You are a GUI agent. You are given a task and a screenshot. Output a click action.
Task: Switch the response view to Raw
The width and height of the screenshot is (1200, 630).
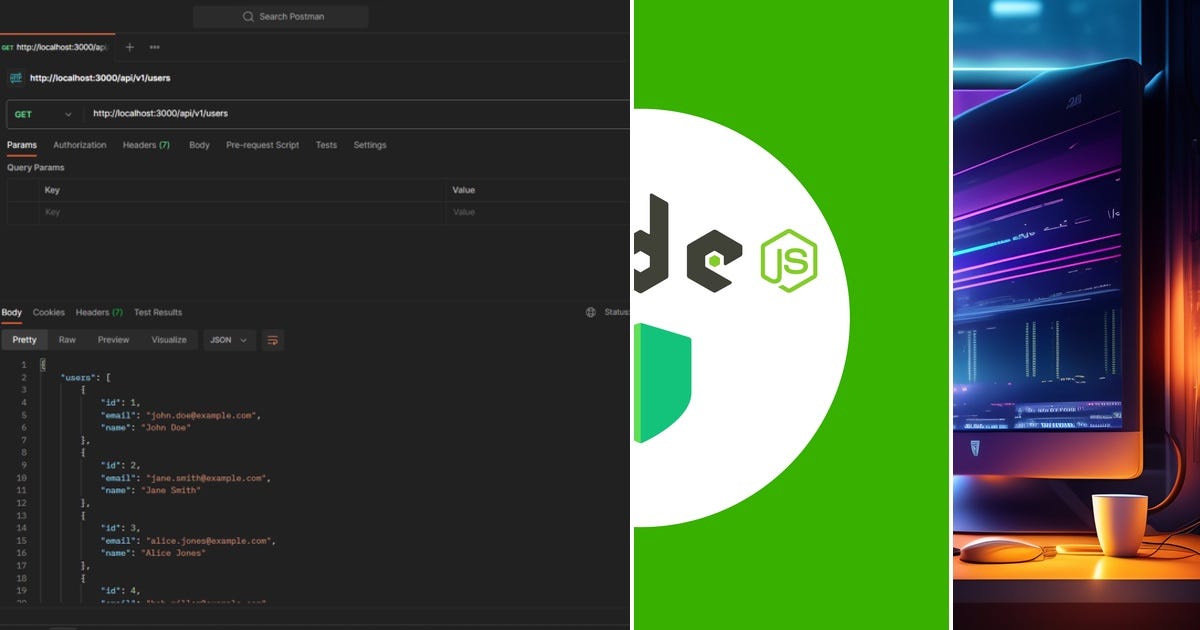click(x=67, y=340)
